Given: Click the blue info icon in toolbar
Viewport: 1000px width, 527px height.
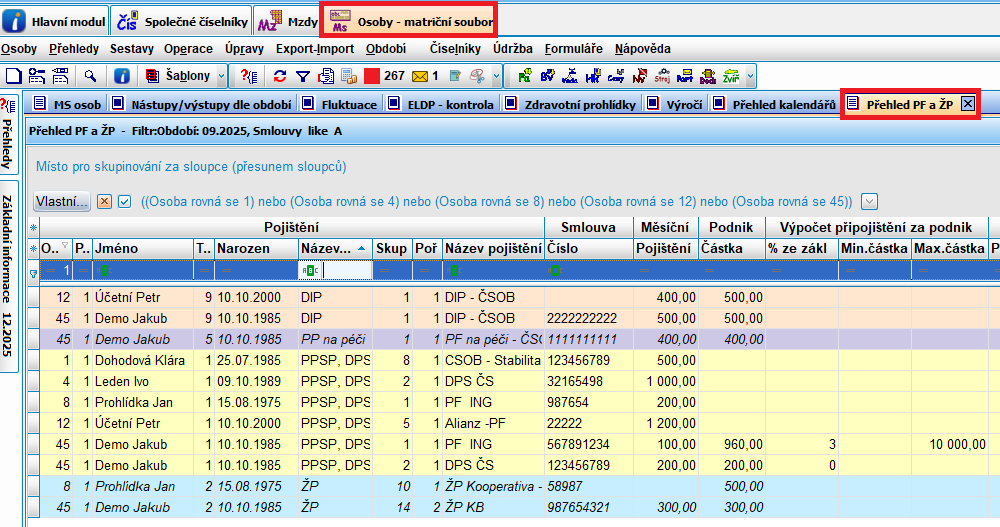Looking at the screenshot, I should tap(121, 75).
